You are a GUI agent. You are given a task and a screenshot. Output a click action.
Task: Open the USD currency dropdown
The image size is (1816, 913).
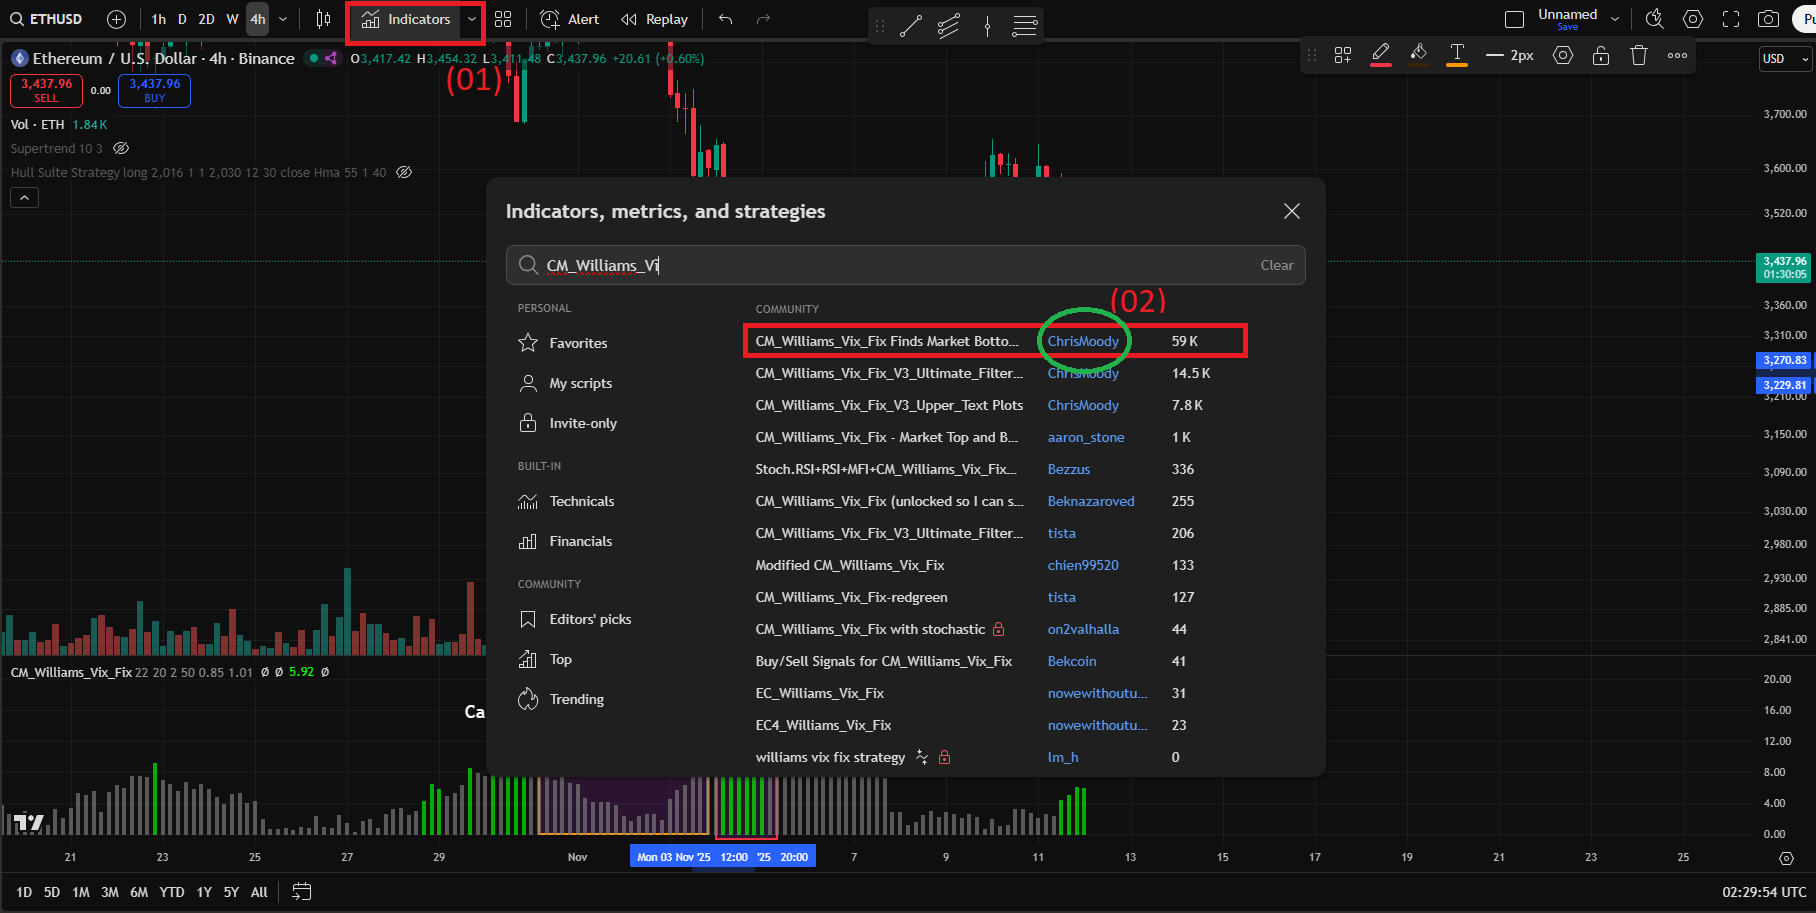coord(1785,59)
